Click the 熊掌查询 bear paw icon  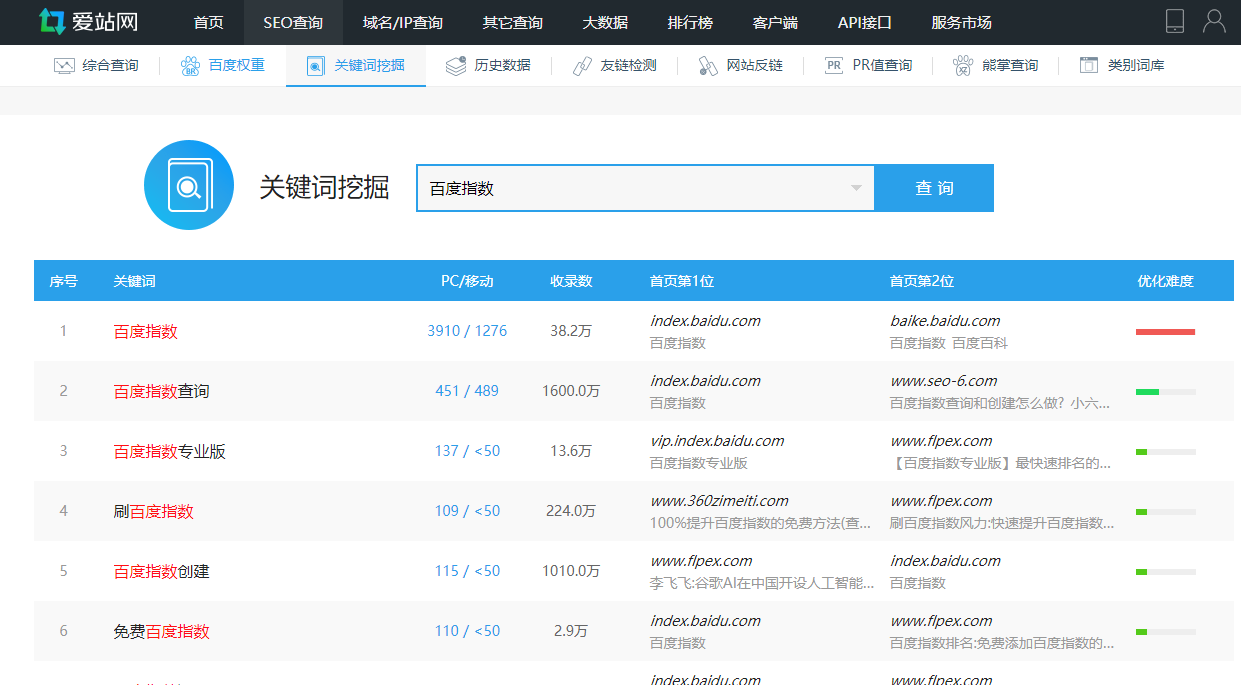pos(963,66)
